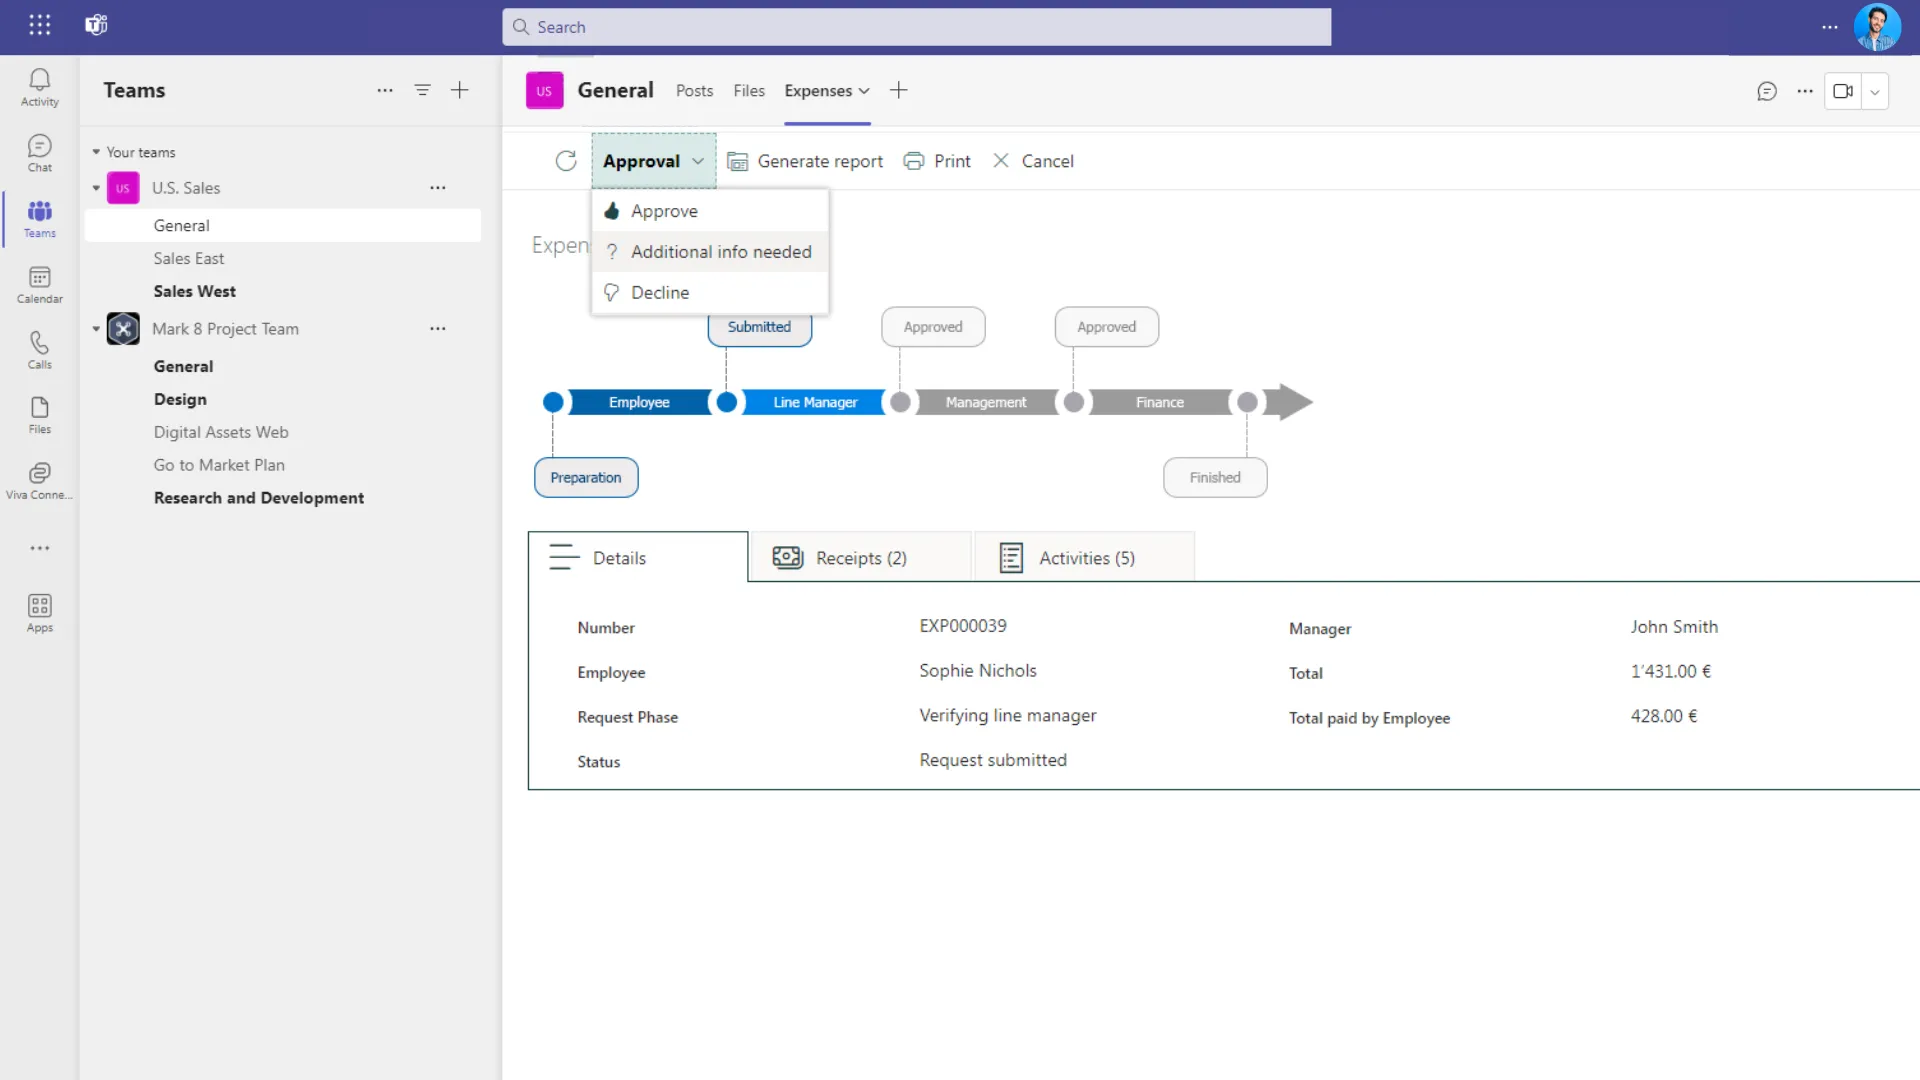Image resolution: width=1920 pixels, height=1080 pixels.
Task: Switch to the Receipts (2) tab
Action: (x=860, y=557)
